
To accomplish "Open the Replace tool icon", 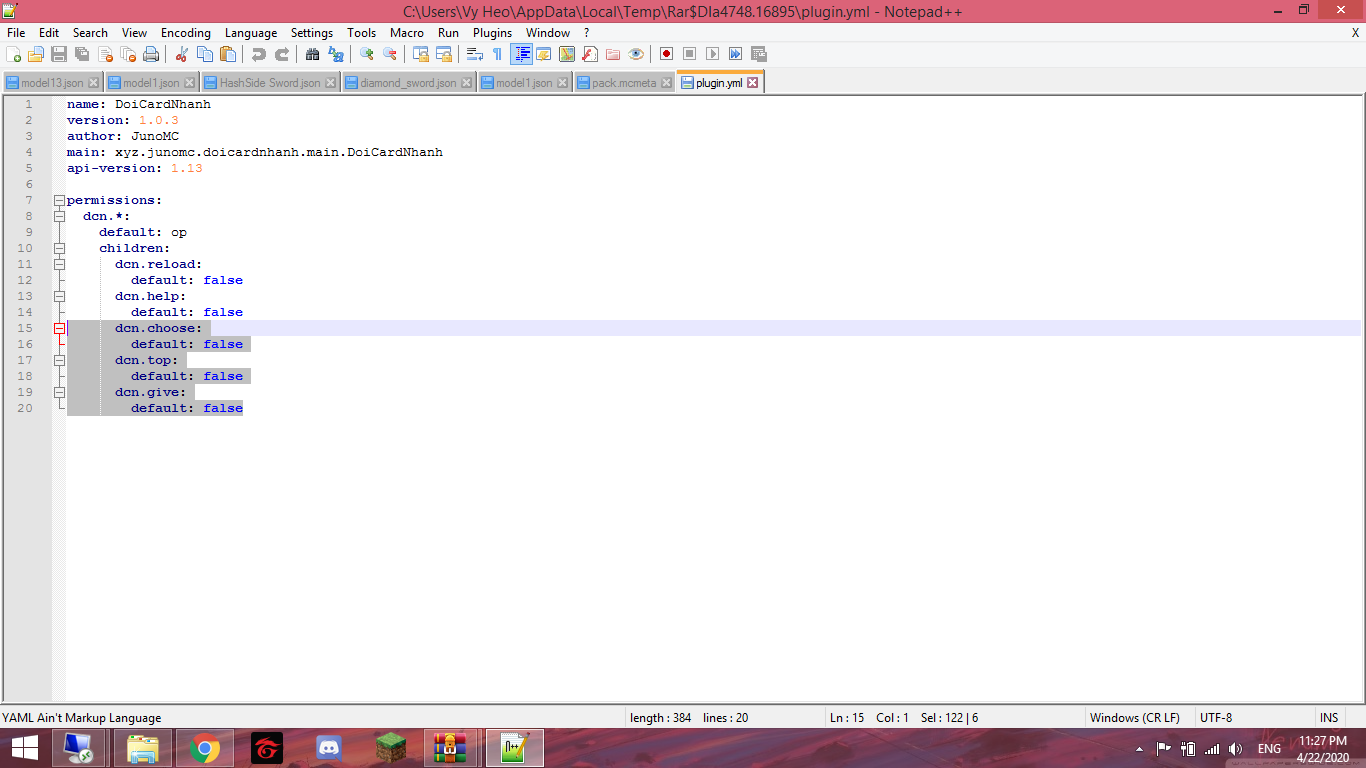I will click(336, 54).
